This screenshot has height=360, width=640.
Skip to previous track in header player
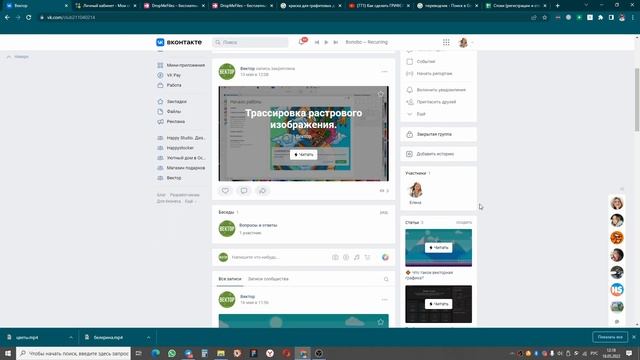click(x=317, y=42)
